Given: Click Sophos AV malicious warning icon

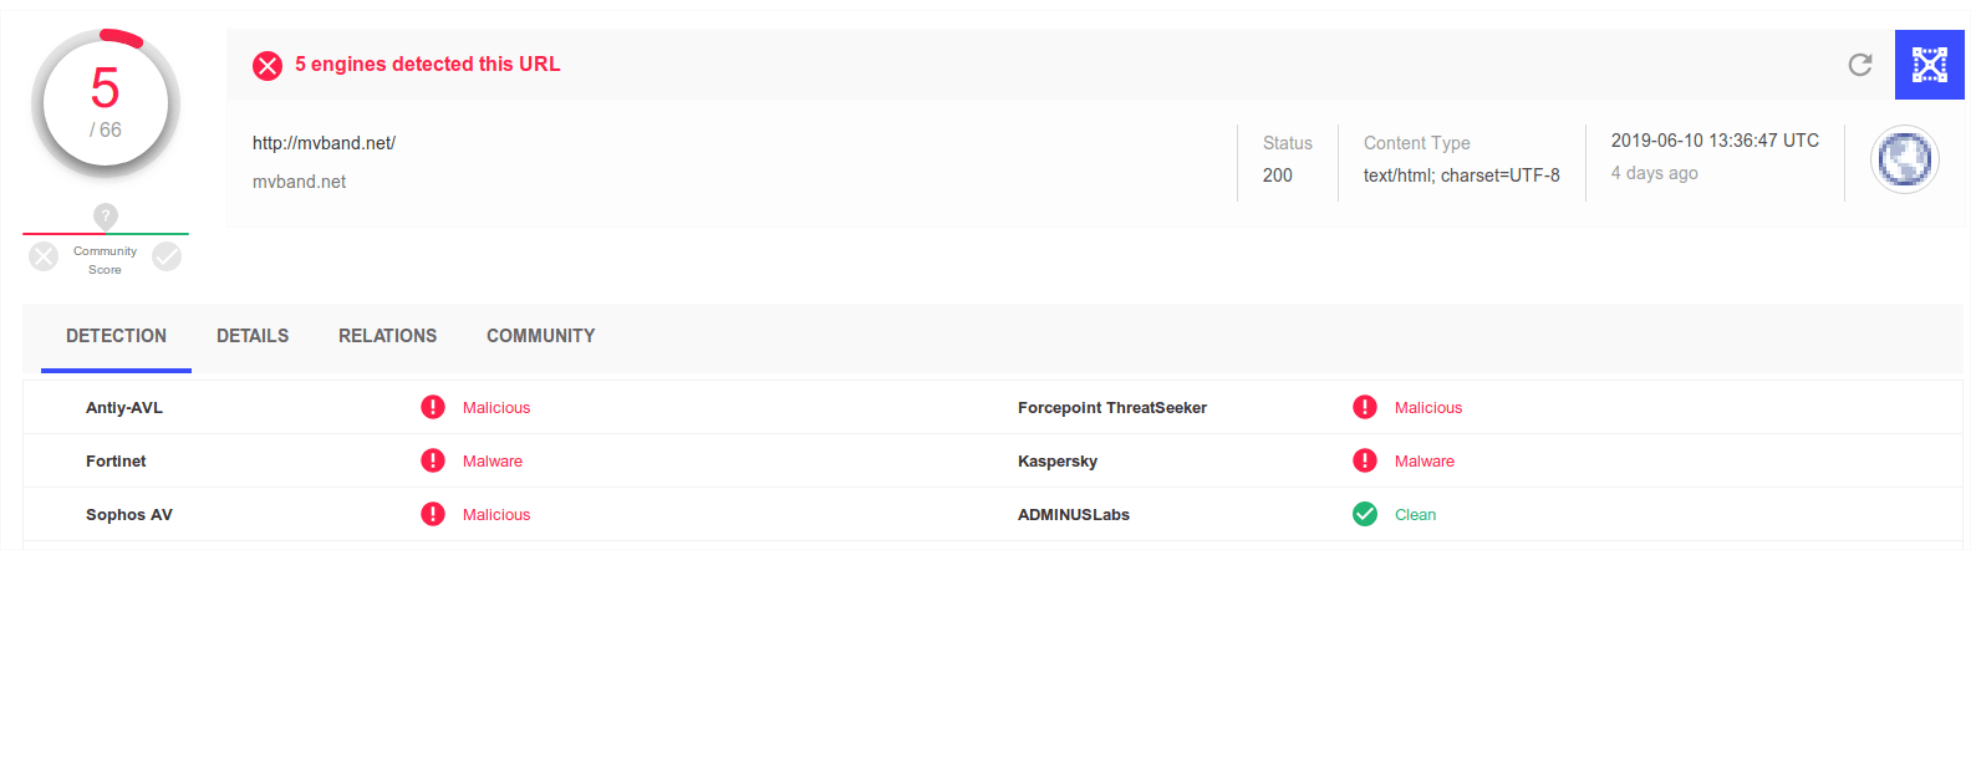Looking at the screenshot, I should click(432, 514).
